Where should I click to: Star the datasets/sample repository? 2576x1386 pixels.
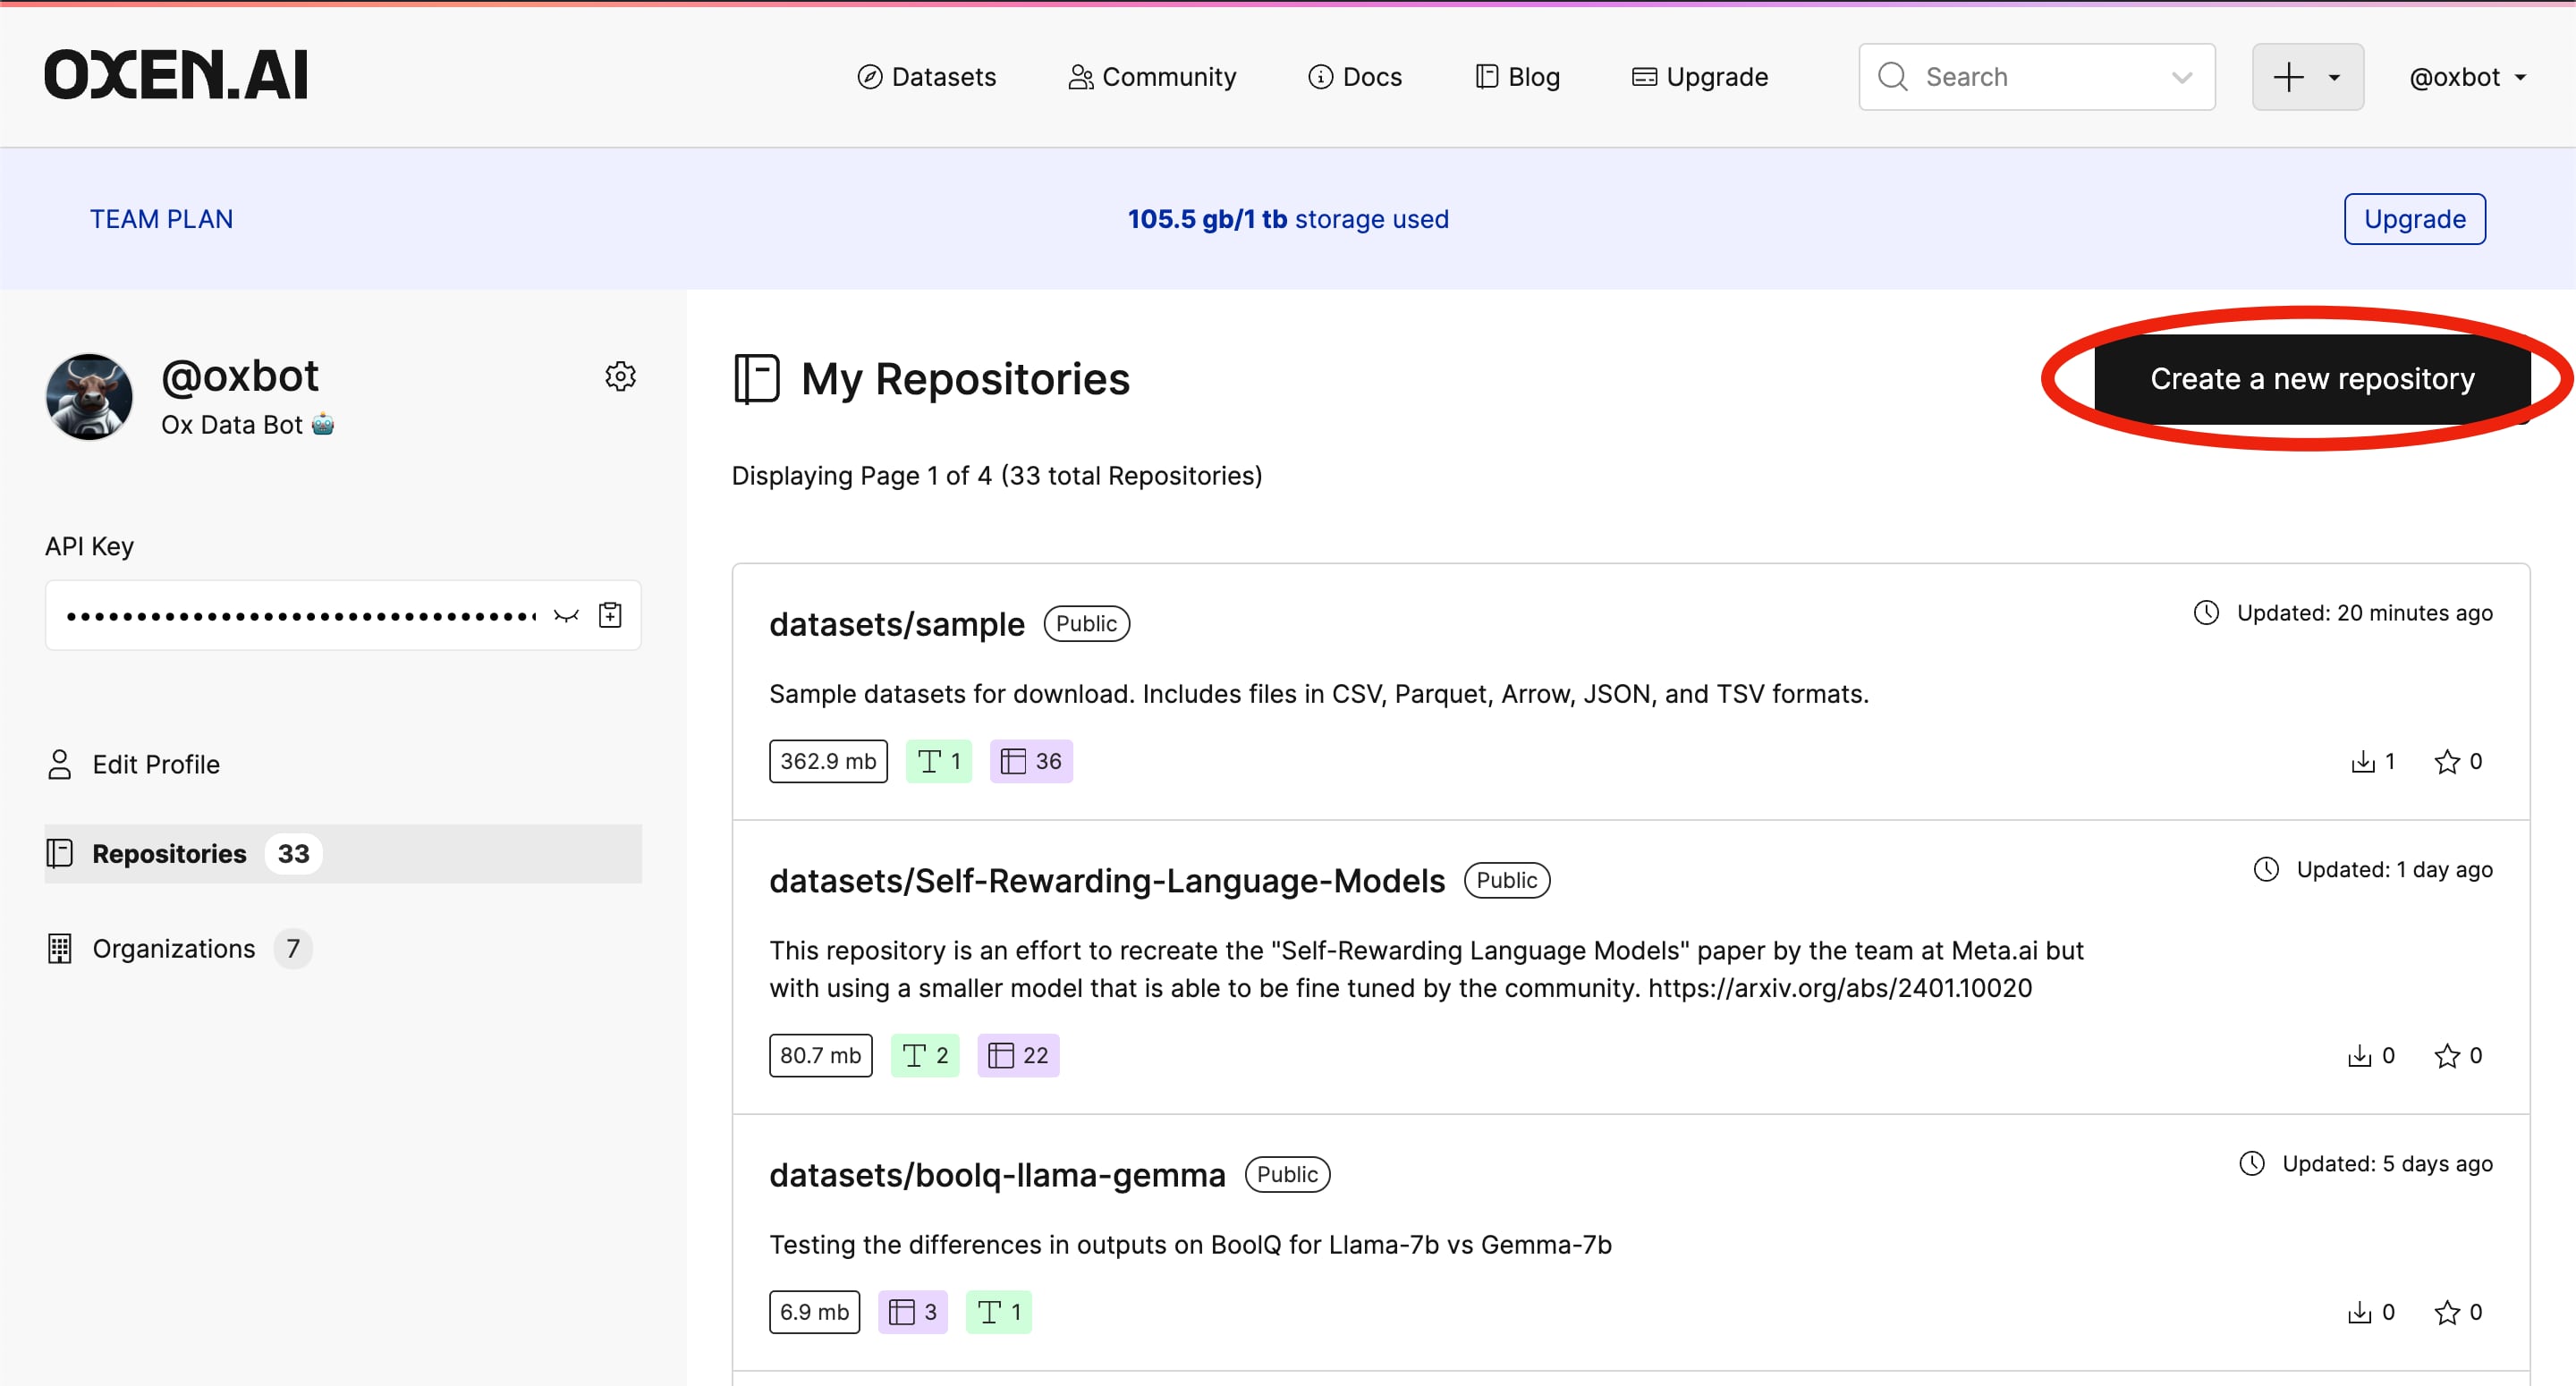tap(2446, 762)
